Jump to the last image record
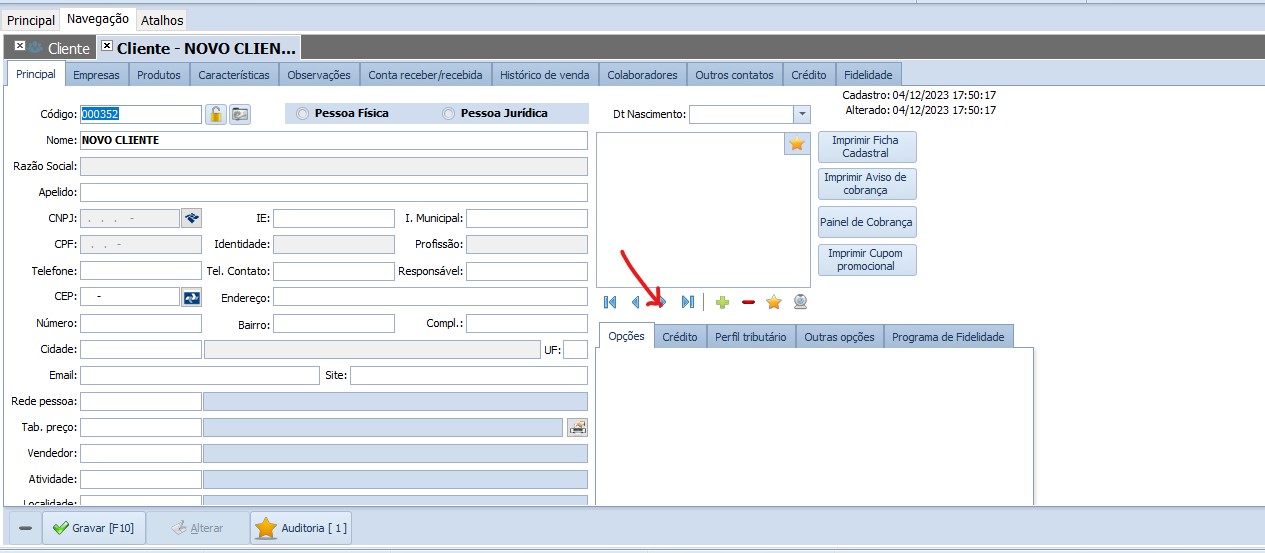Image resolution: width=1265 pixels, height=553 pixels. pos(687,302)
